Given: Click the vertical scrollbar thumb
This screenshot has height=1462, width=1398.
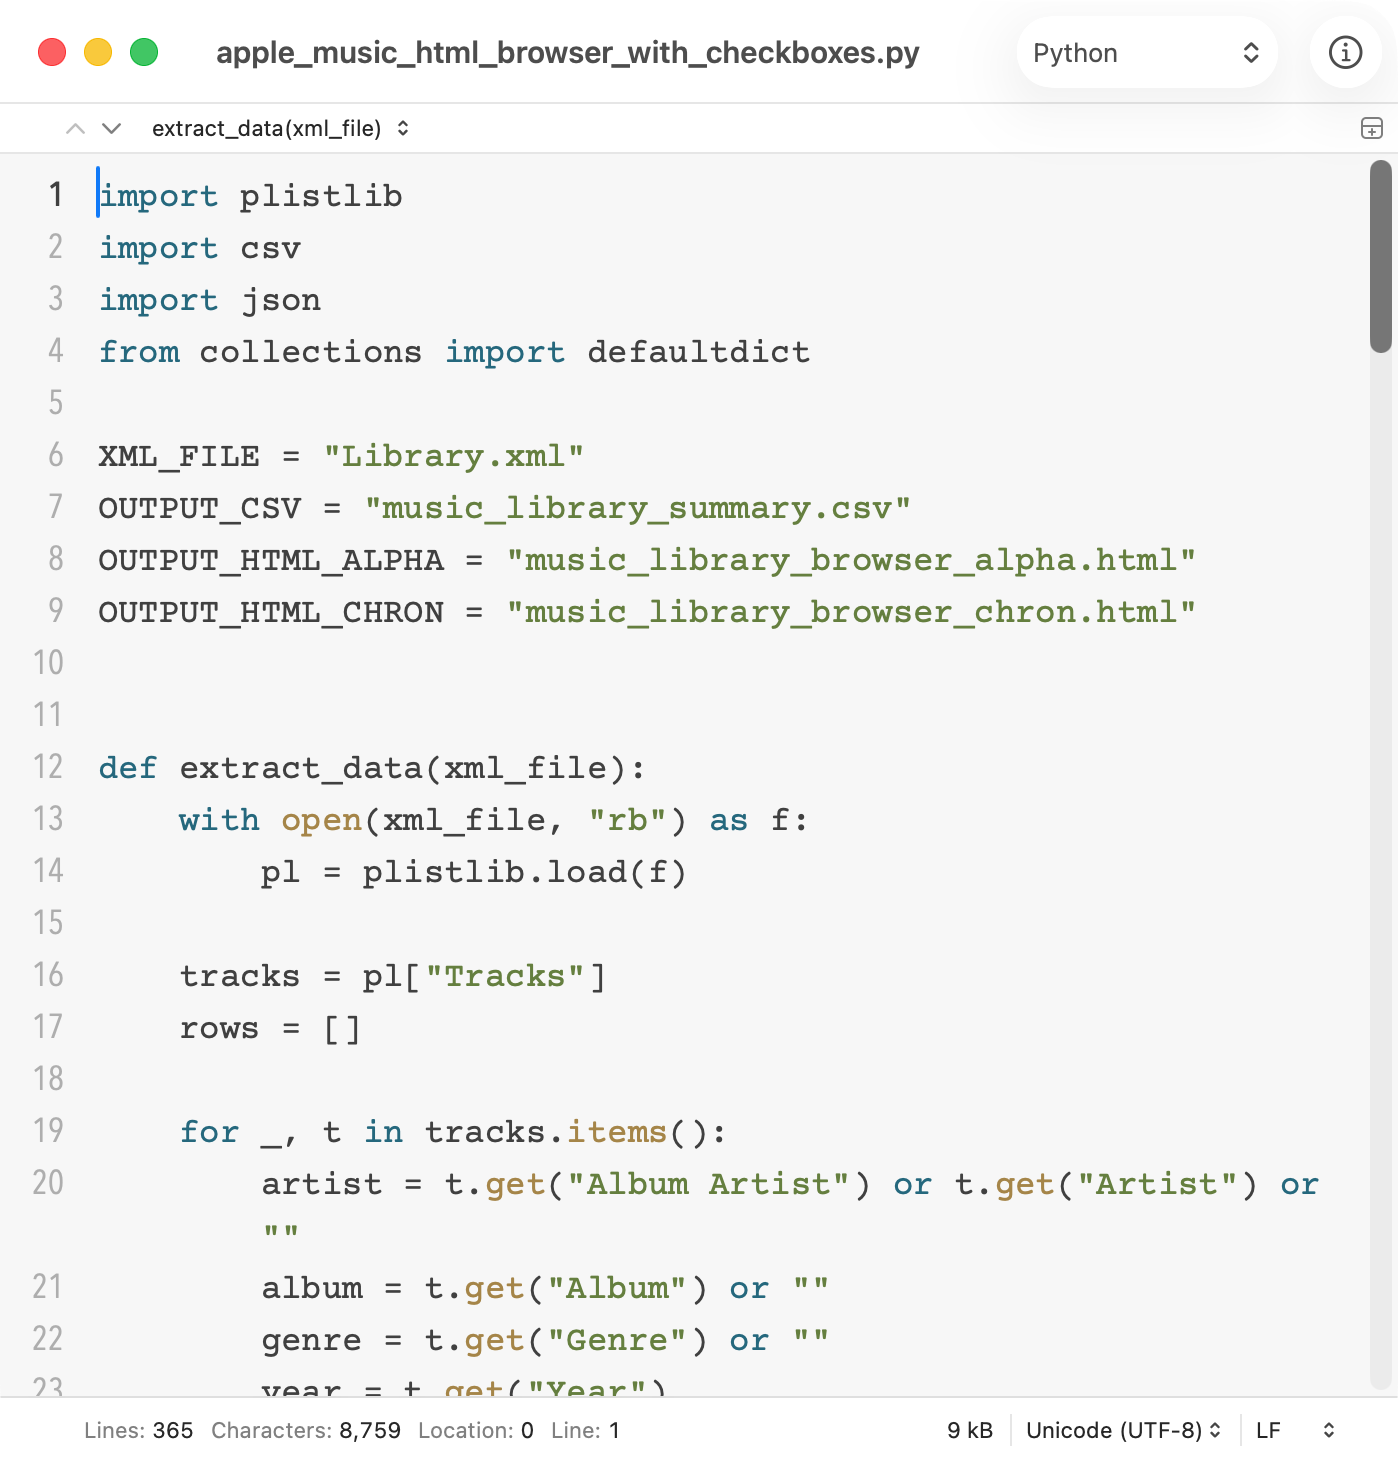Looking at the screenshot, I should point(1381,256).
